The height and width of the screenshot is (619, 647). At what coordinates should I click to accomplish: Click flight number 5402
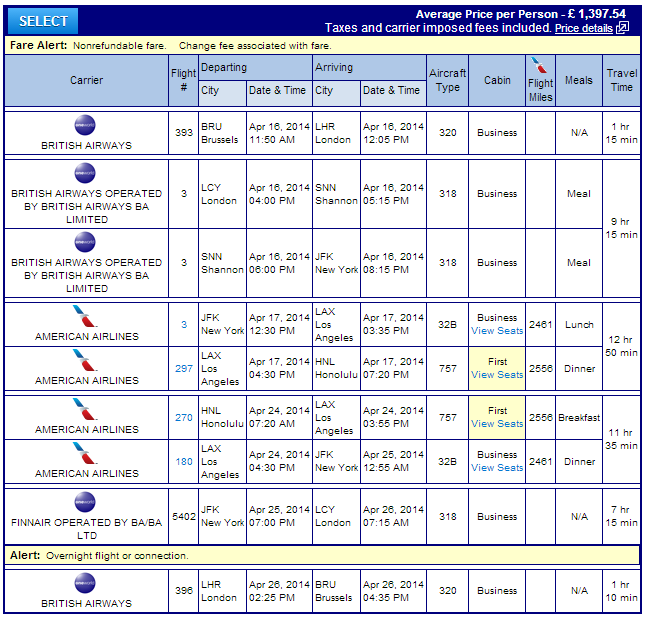tap(184, 516)
